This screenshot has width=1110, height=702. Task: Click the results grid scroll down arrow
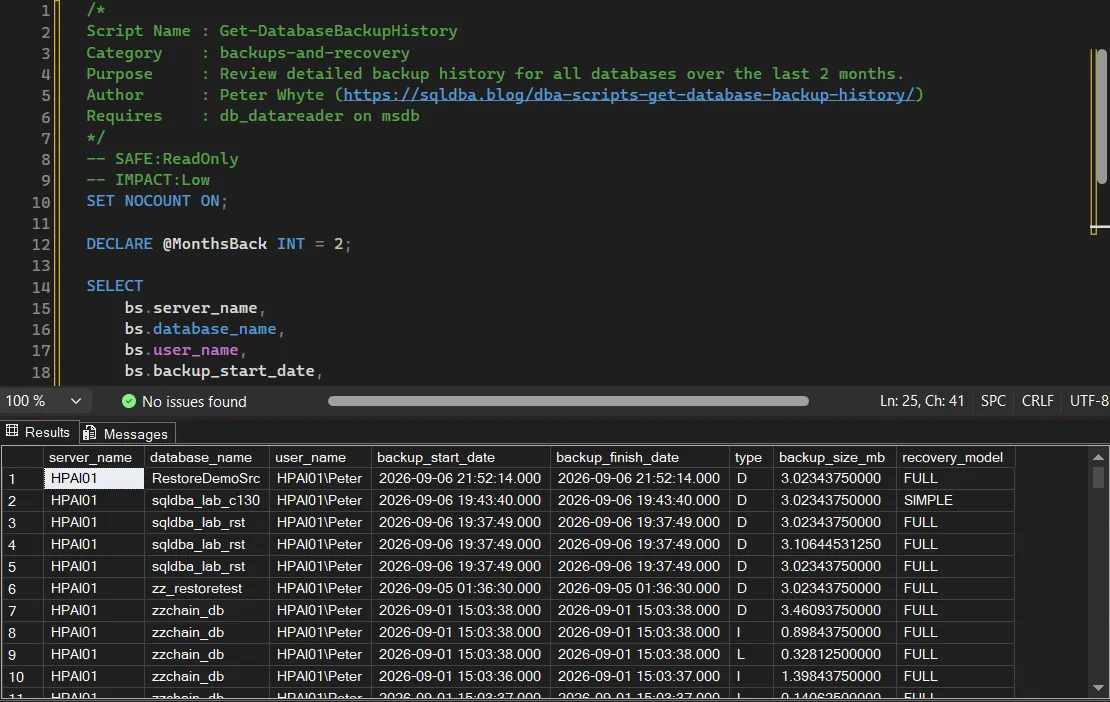pos(1098,687)
